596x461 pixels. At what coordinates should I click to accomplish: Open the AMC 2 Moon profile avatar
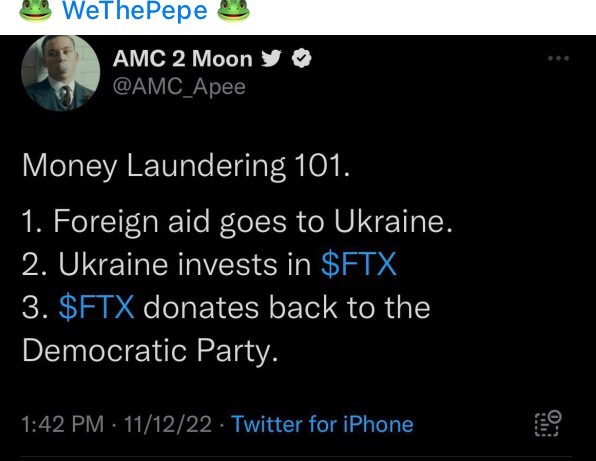pyautogui.click(x=61, y=73)
